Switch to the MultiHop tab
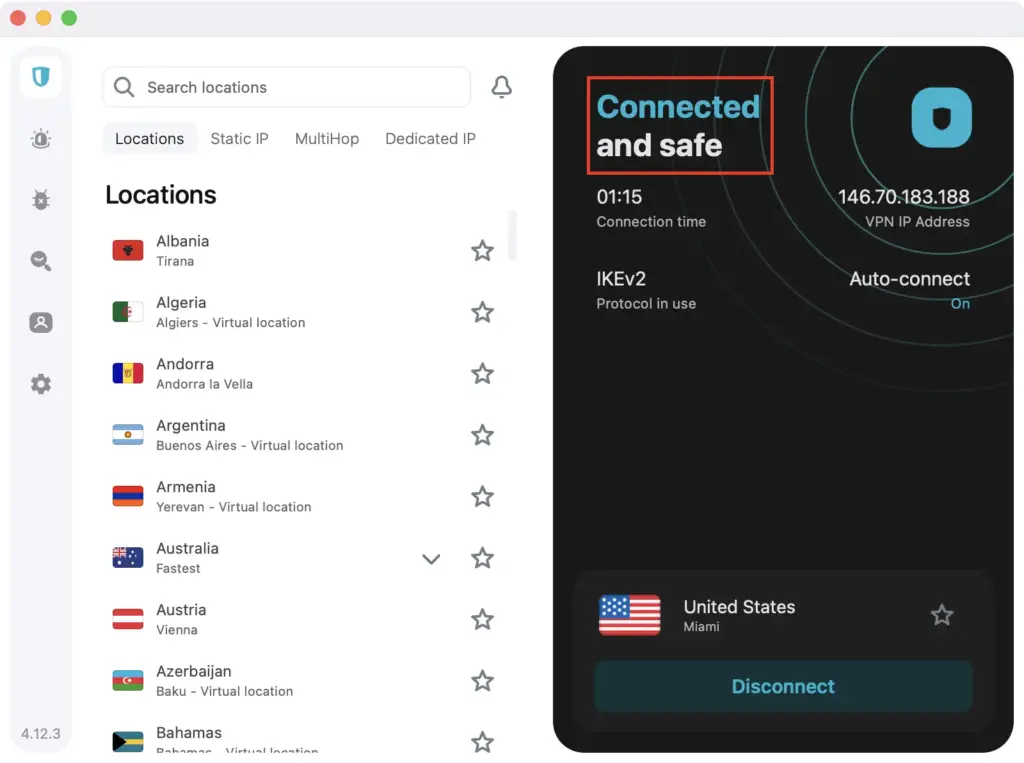Image resolution: width=1024 pixels, height=763 pixels. click(x=326, y=139)
